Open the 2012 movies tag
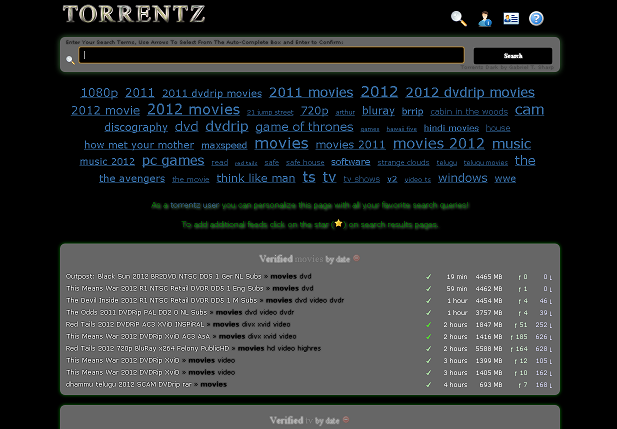The image size is (617, 429). click(x=193, y=109)
